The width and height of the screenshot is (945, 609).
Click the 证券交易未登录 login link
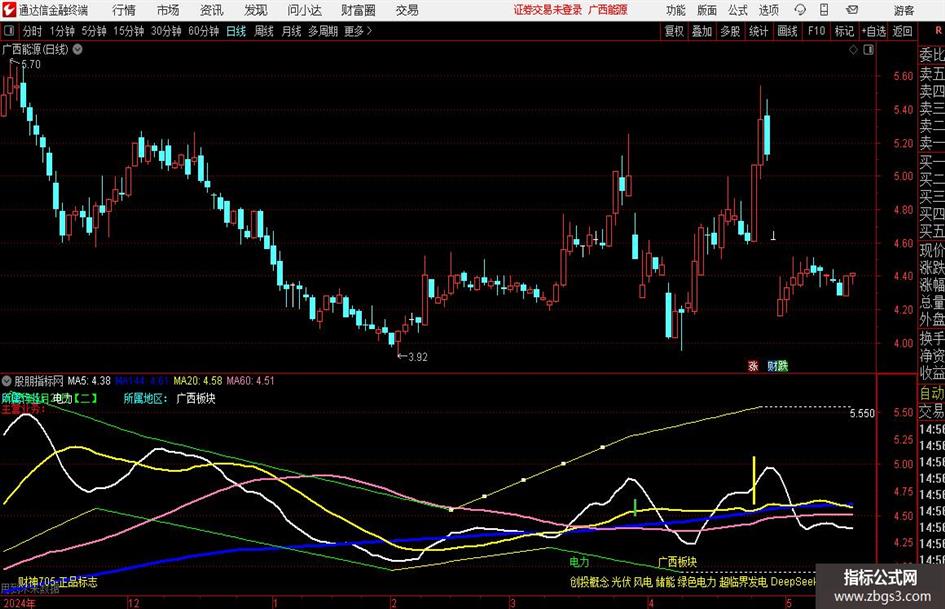[548, 10]
